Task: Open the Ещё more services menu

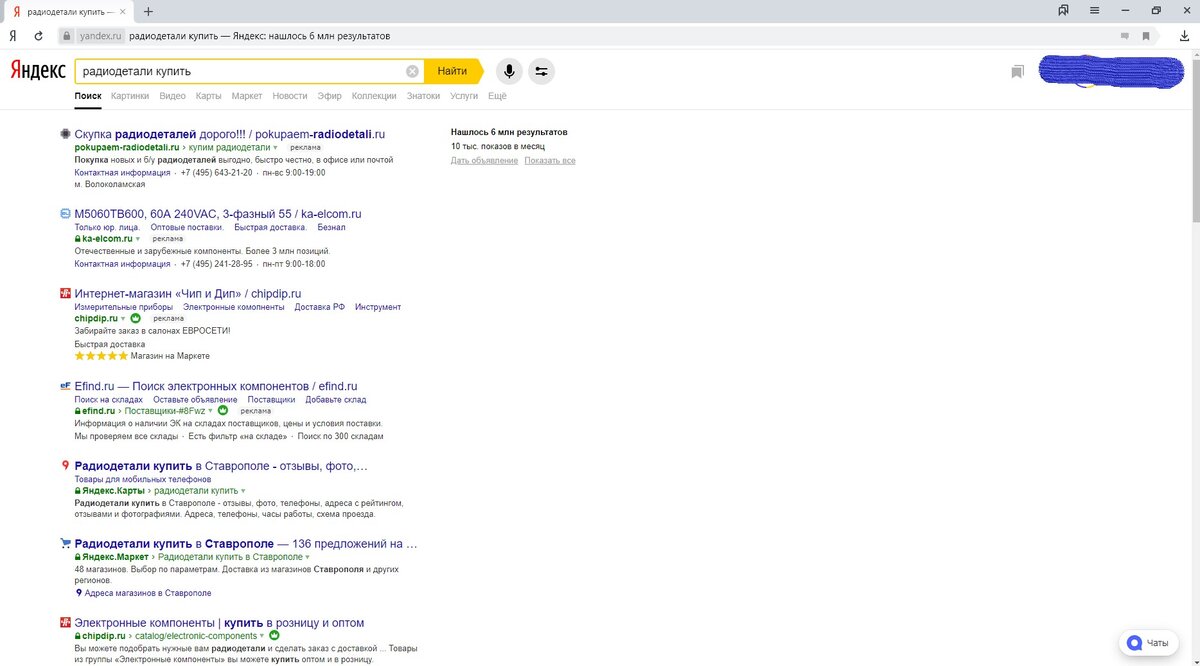Action: [497, 96]
